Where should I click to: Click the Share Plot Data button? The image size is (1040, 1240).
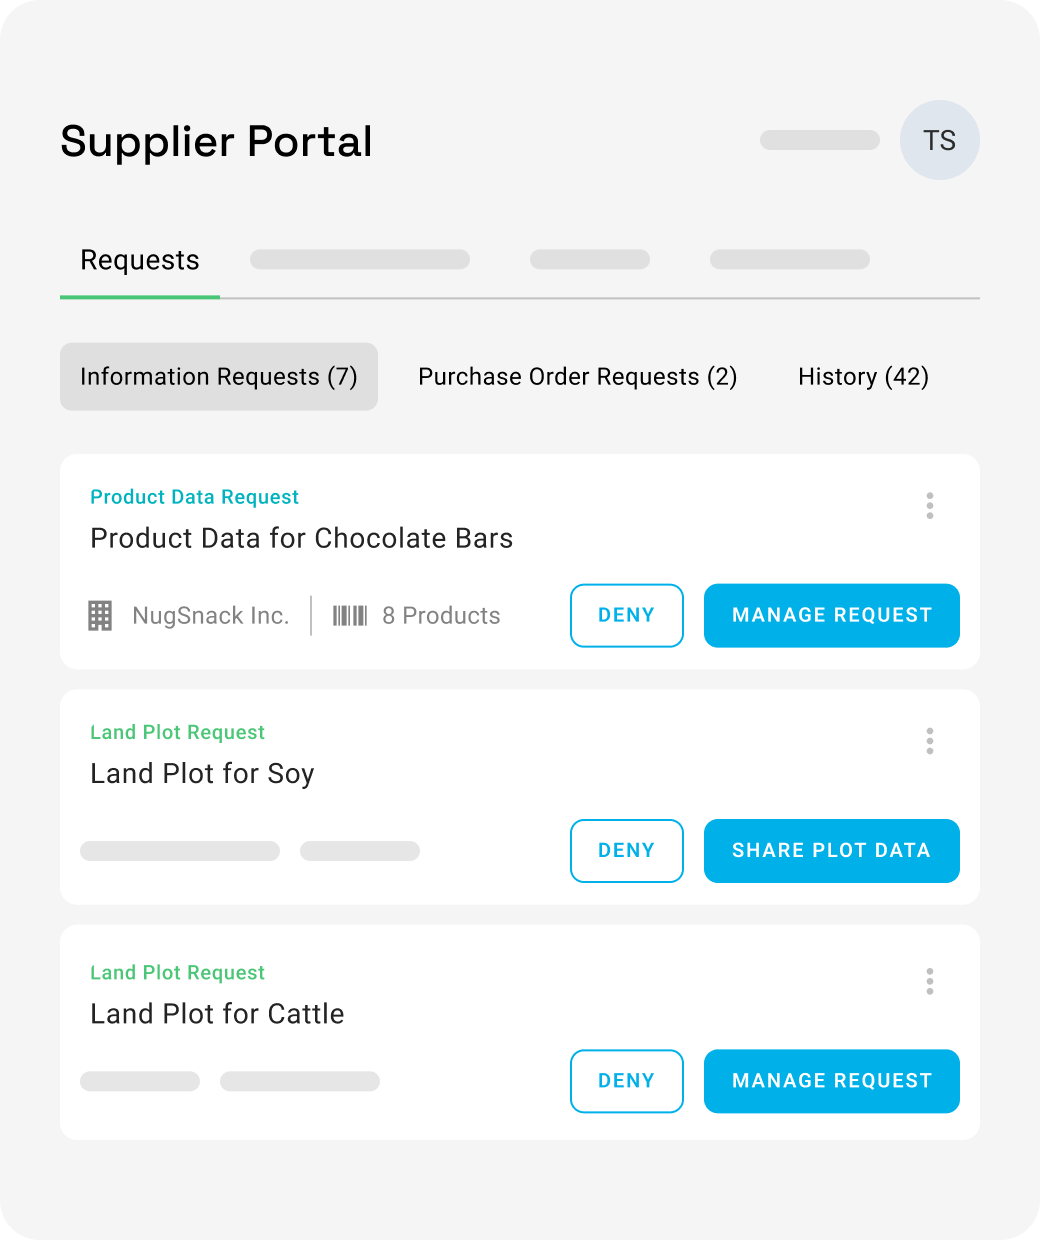[x=832, y=851]
